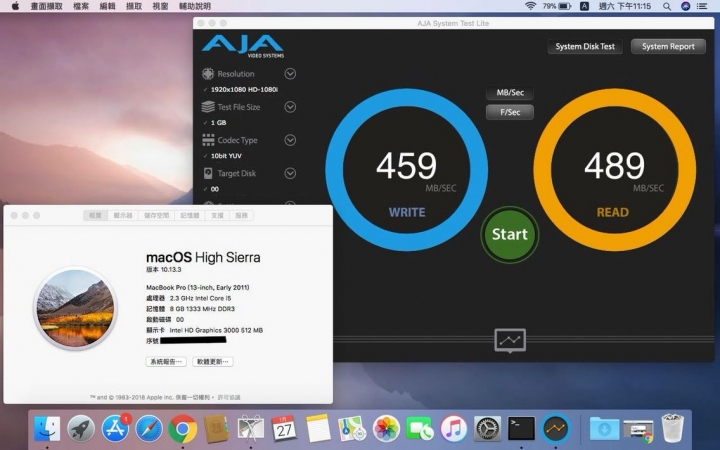Click the green Start button
720x450 pixels.
510,235
